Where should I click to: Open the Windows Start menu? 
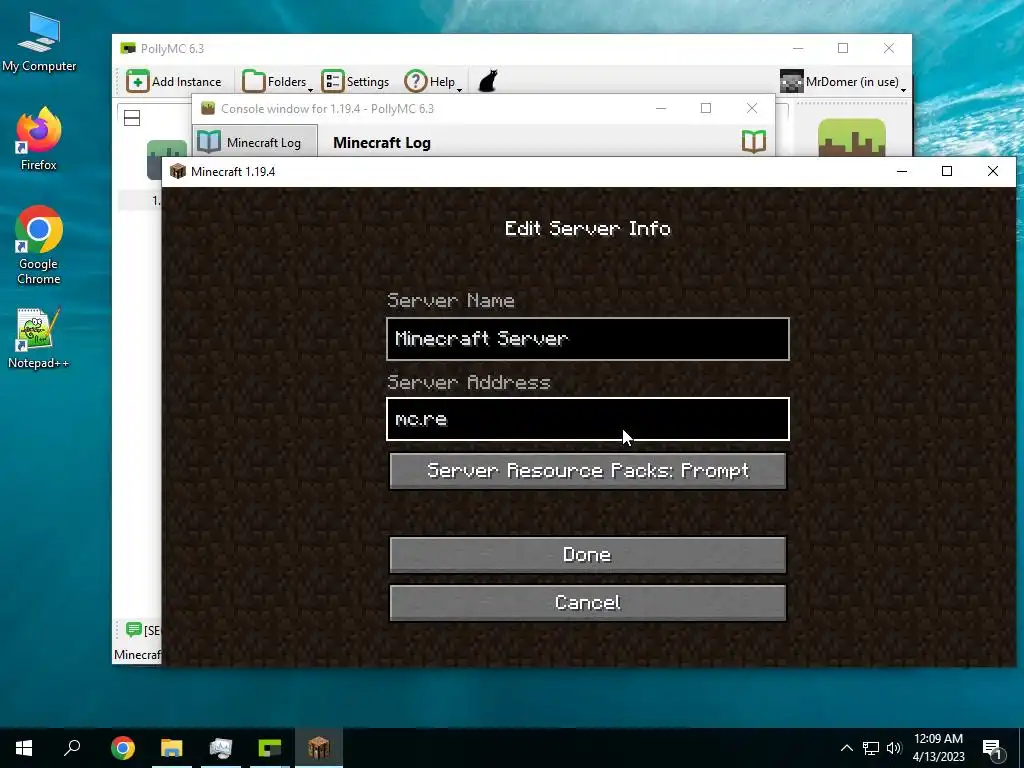pyautogui.click(x=24, y=748)
